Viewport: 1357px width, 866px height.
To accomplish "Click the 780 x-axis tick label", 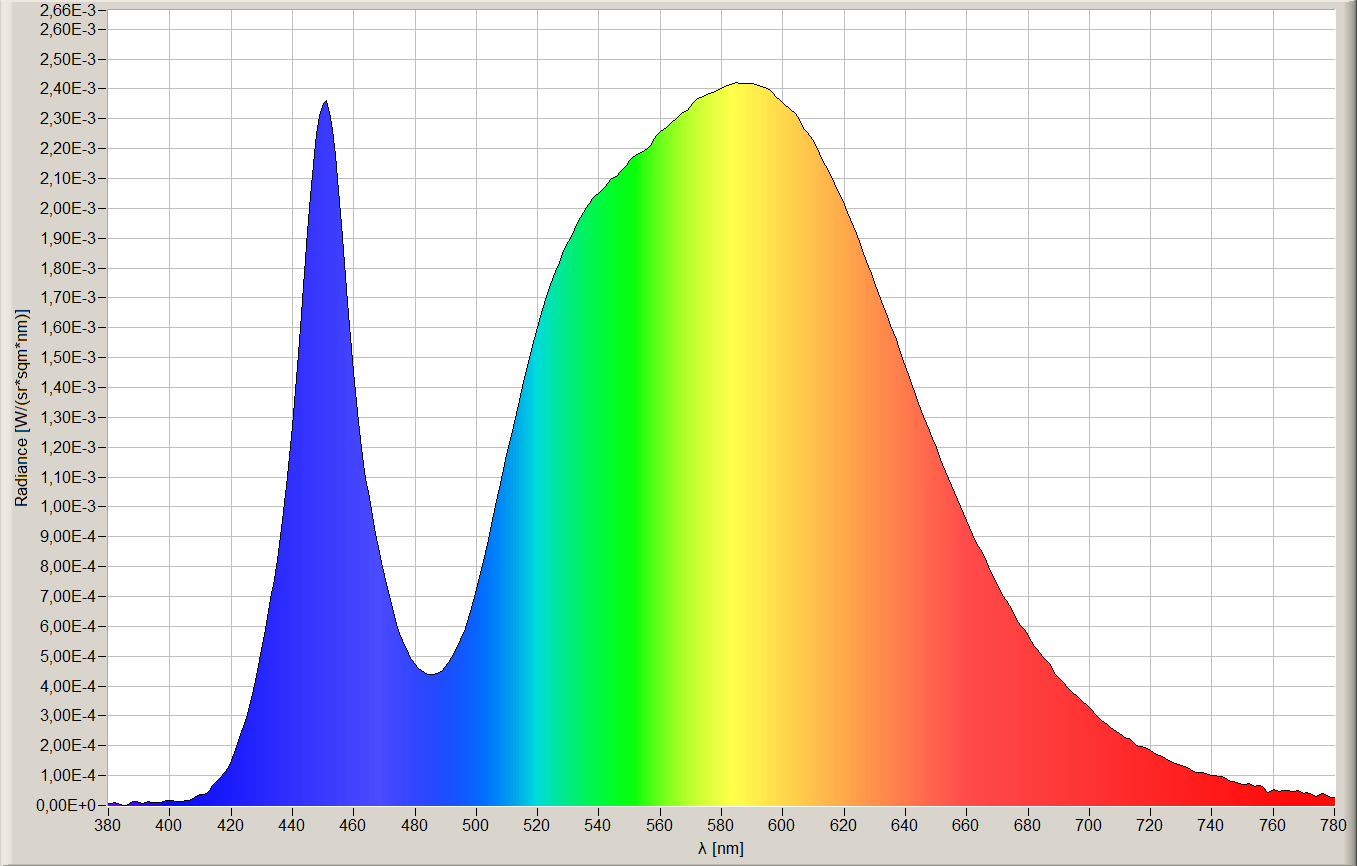I will [x=1334, y=825].
